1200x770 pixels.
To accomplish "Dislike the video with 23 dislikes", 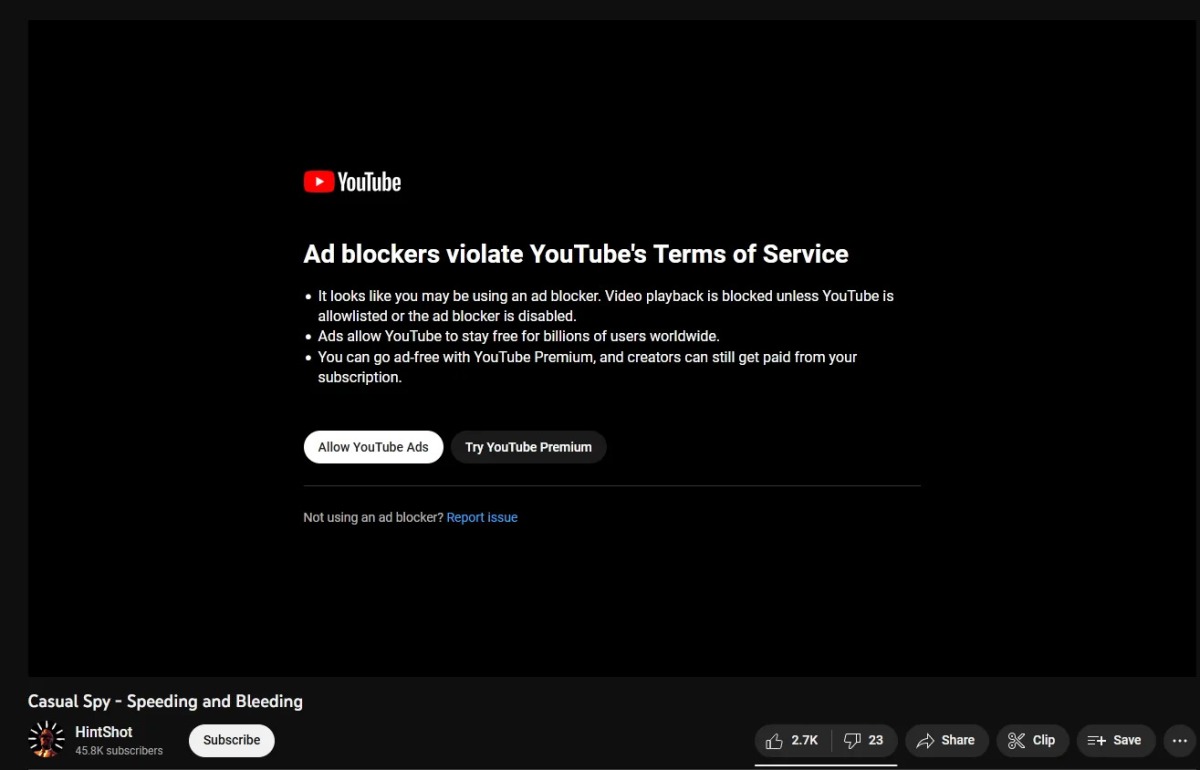I will 865,741.
